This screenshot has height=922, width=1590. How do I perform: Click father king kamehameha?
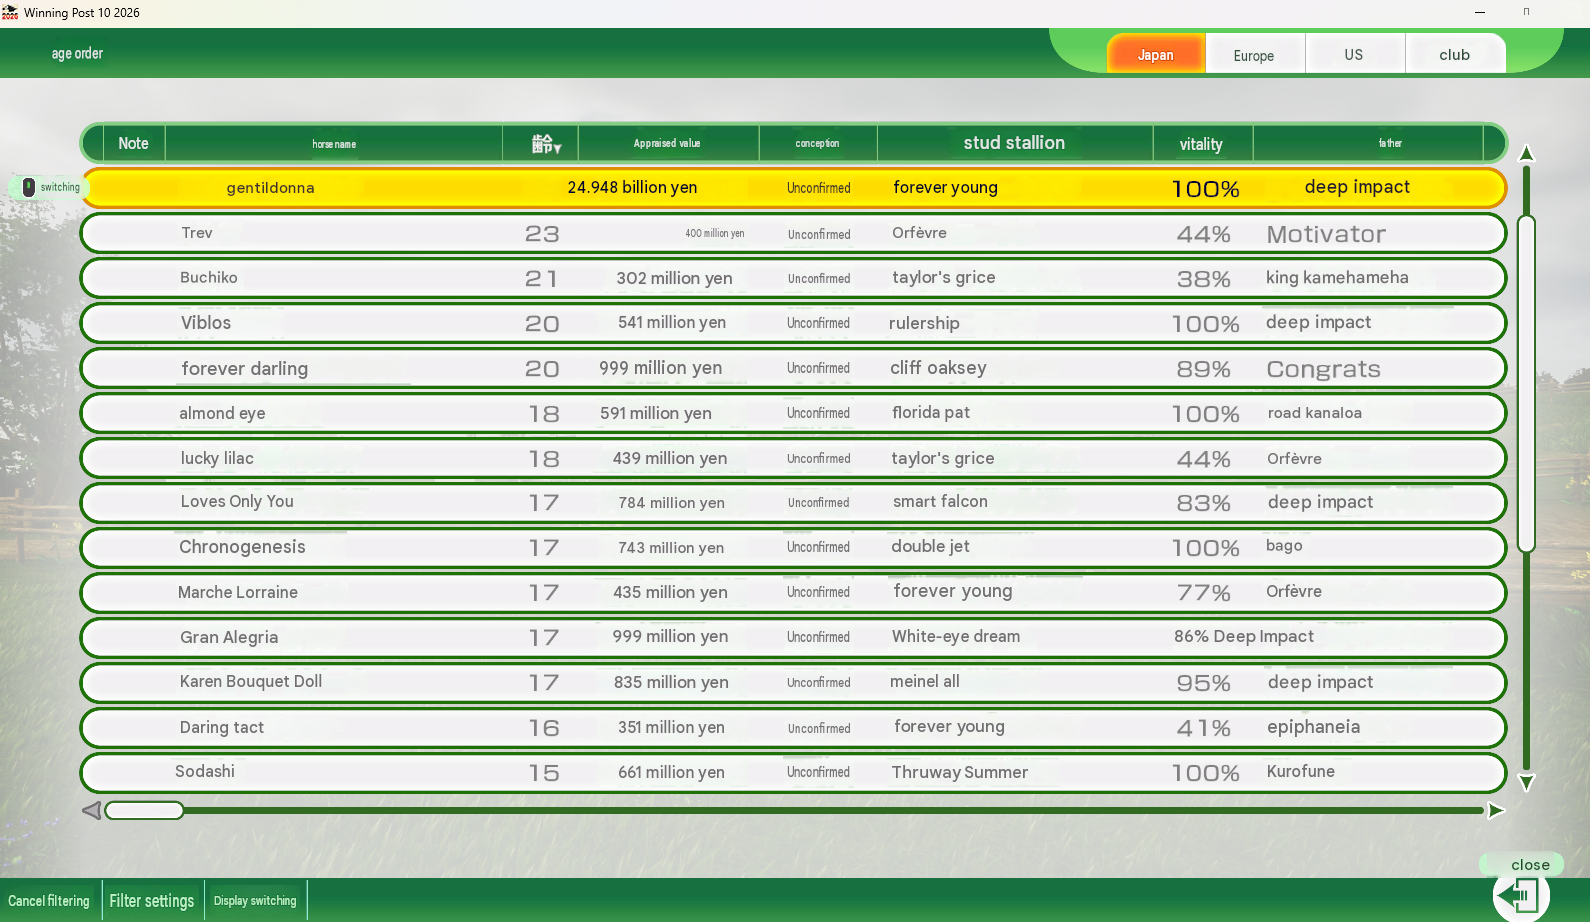tap(1337, 278)
